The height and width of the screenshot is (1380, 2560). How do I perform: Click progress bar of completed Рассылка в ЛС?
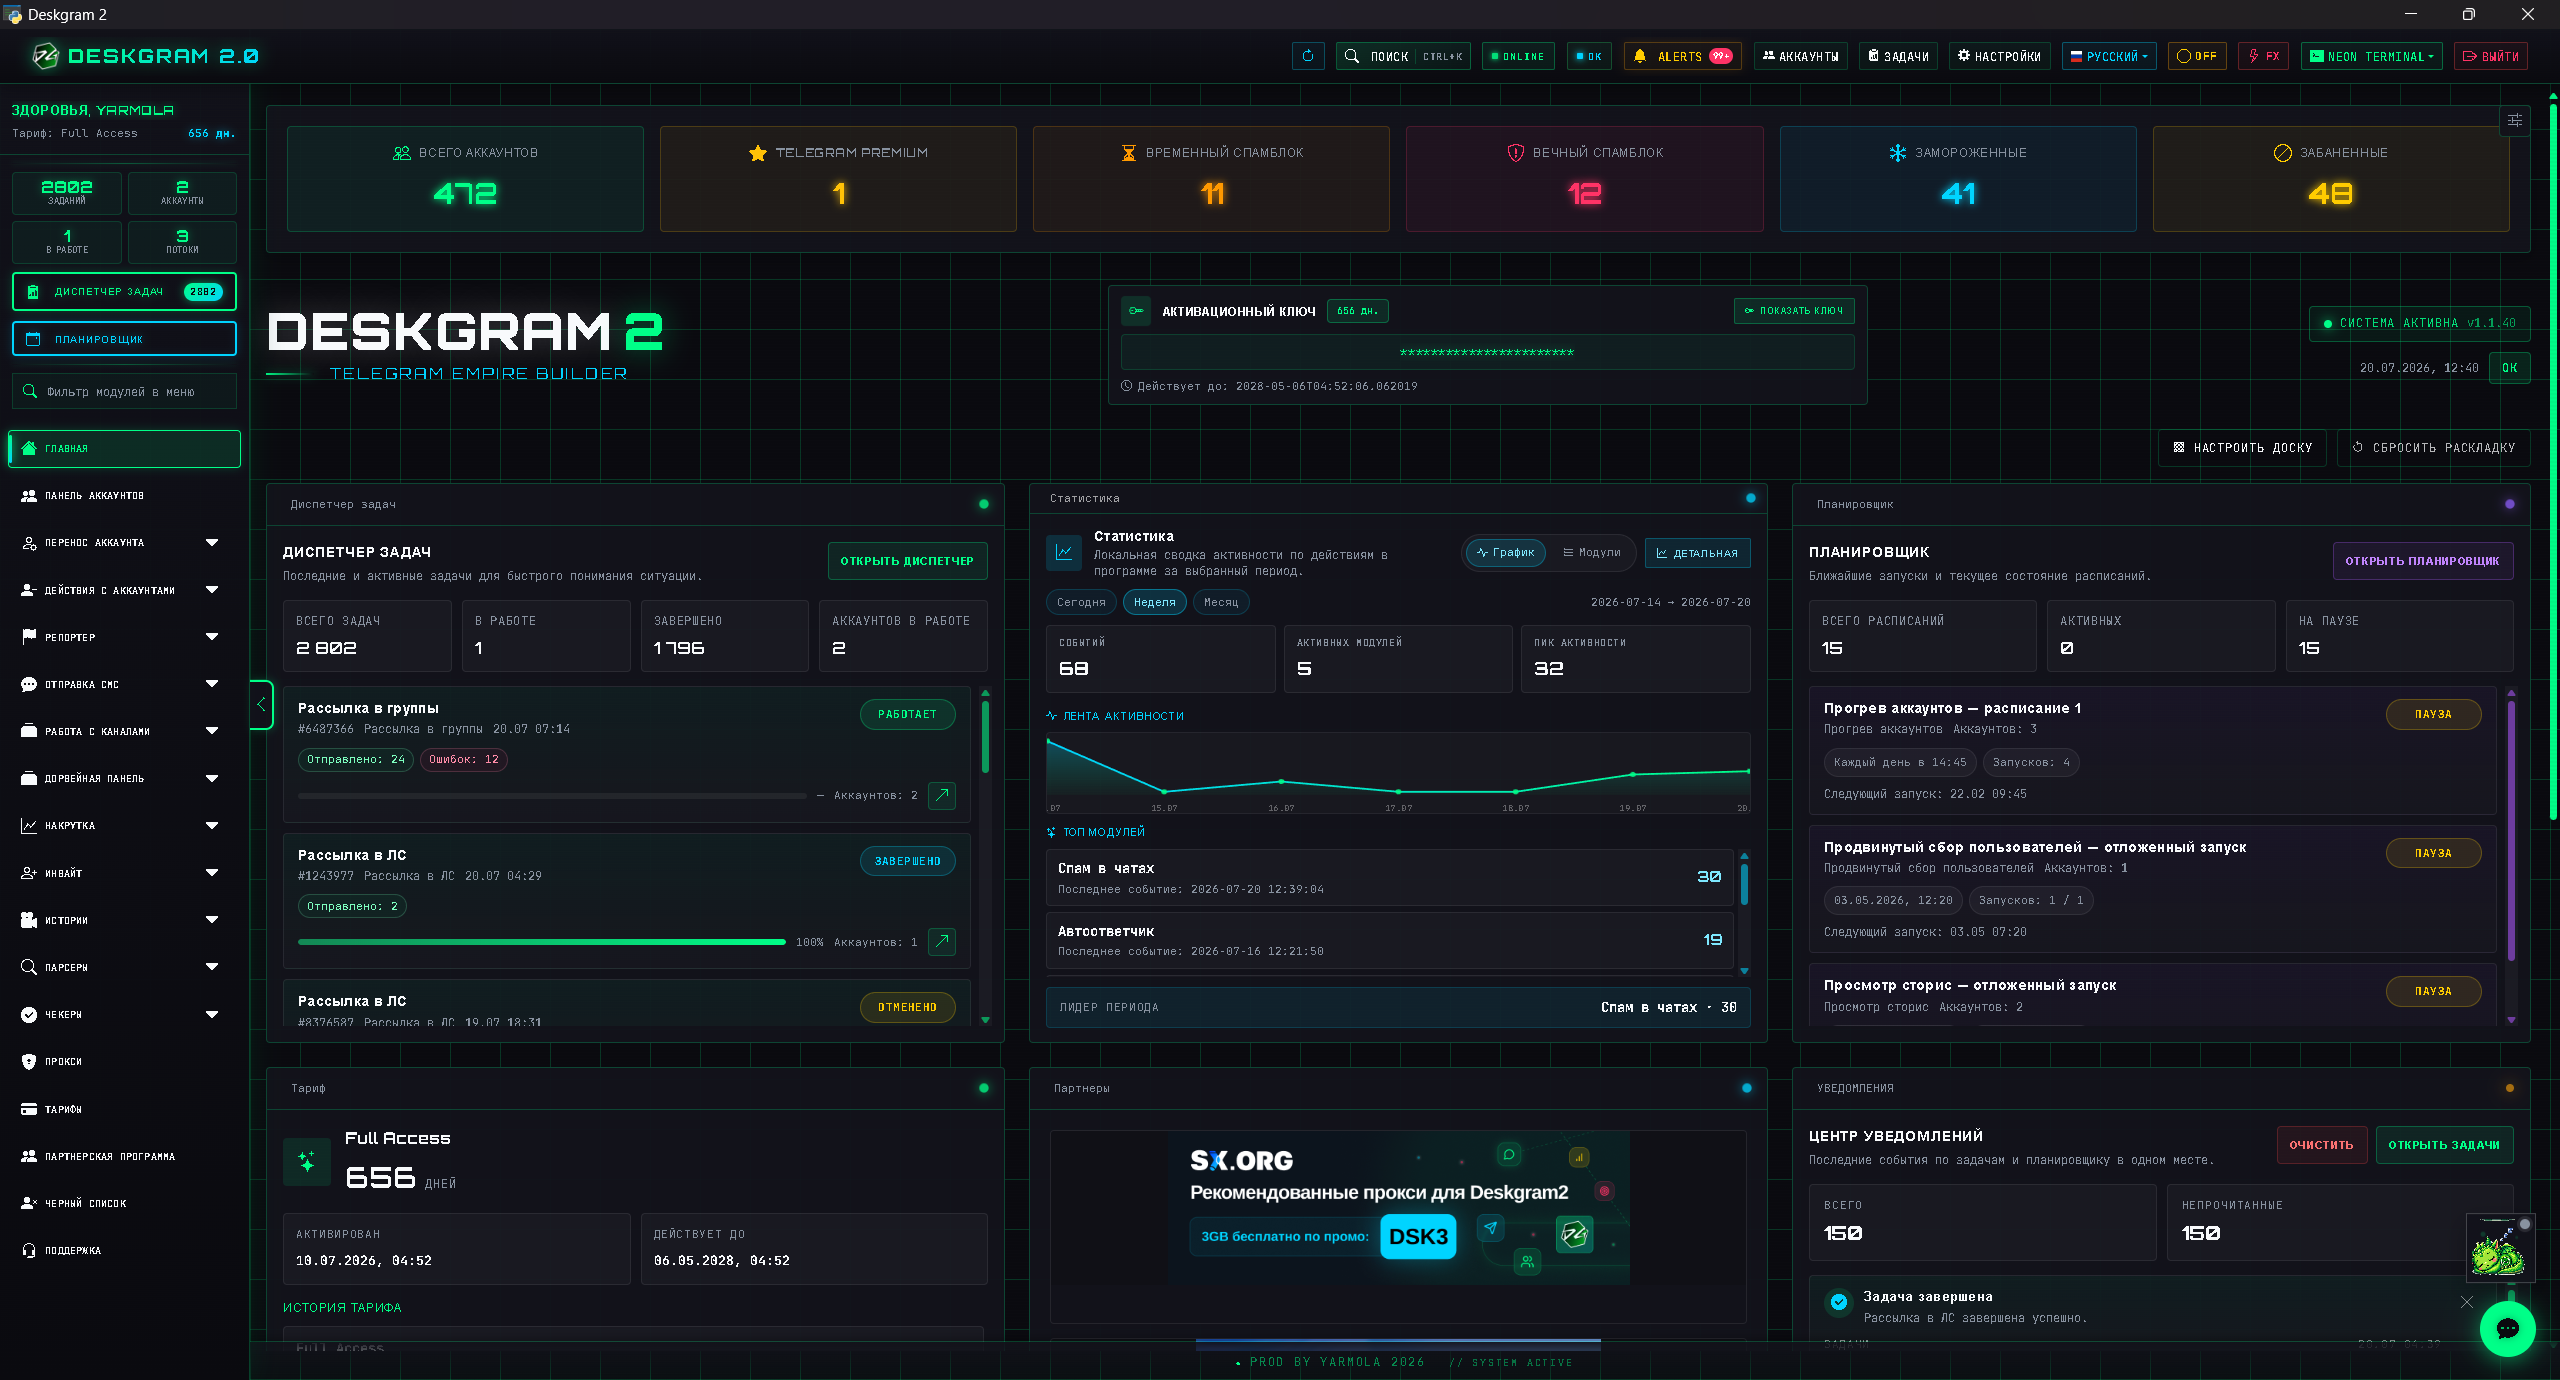(541, 942)
